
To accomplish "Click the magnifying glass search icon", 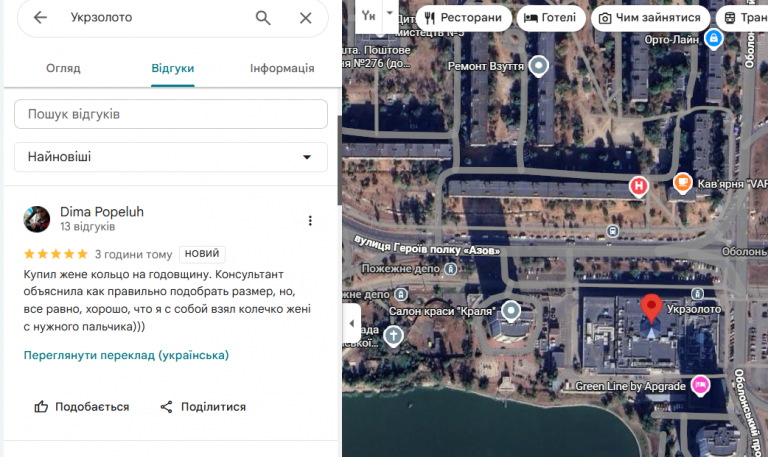I will pos(263,18).
